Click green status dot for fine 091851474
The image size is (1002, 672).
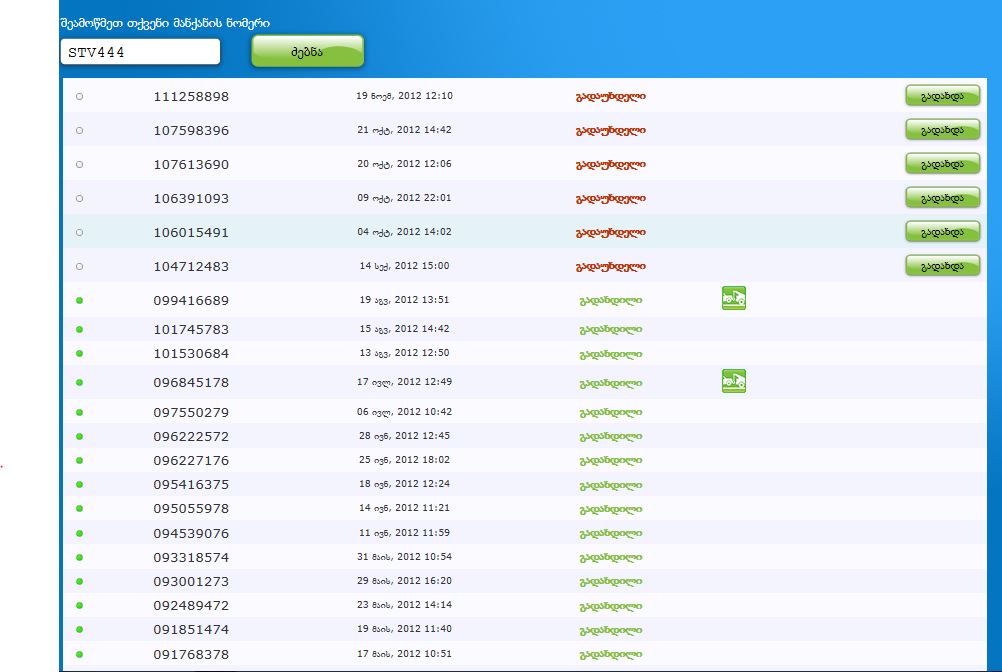pyautogui.click(x=79, y=629)
